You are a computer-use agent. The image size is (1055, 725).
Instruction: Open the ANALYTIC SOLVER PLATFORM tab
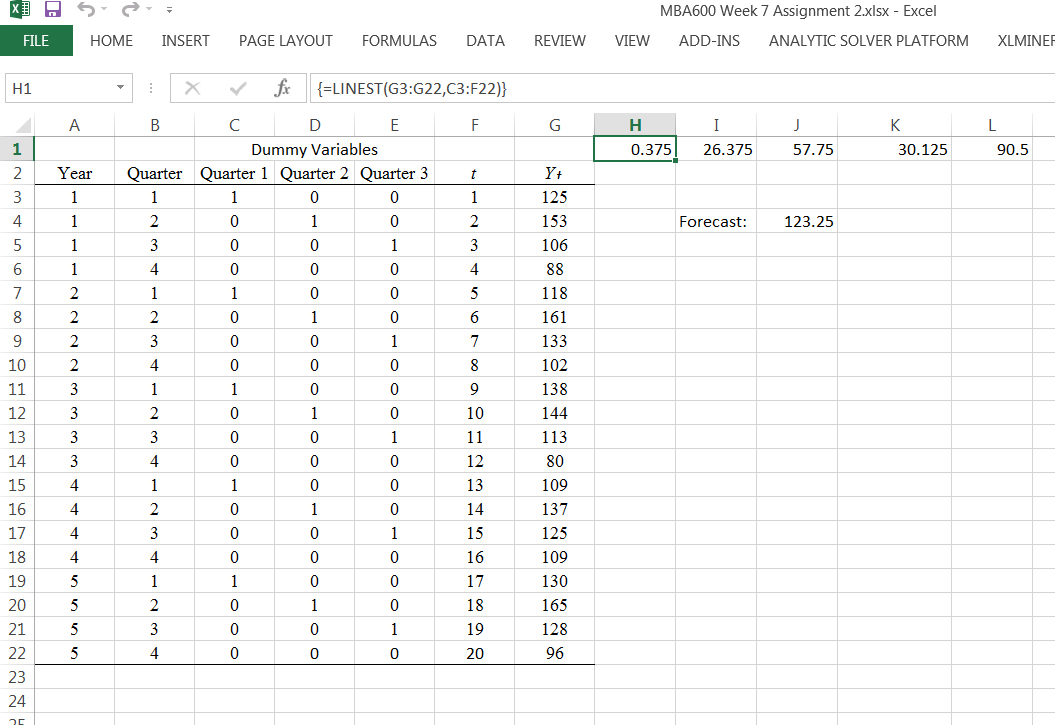point(869,40)
